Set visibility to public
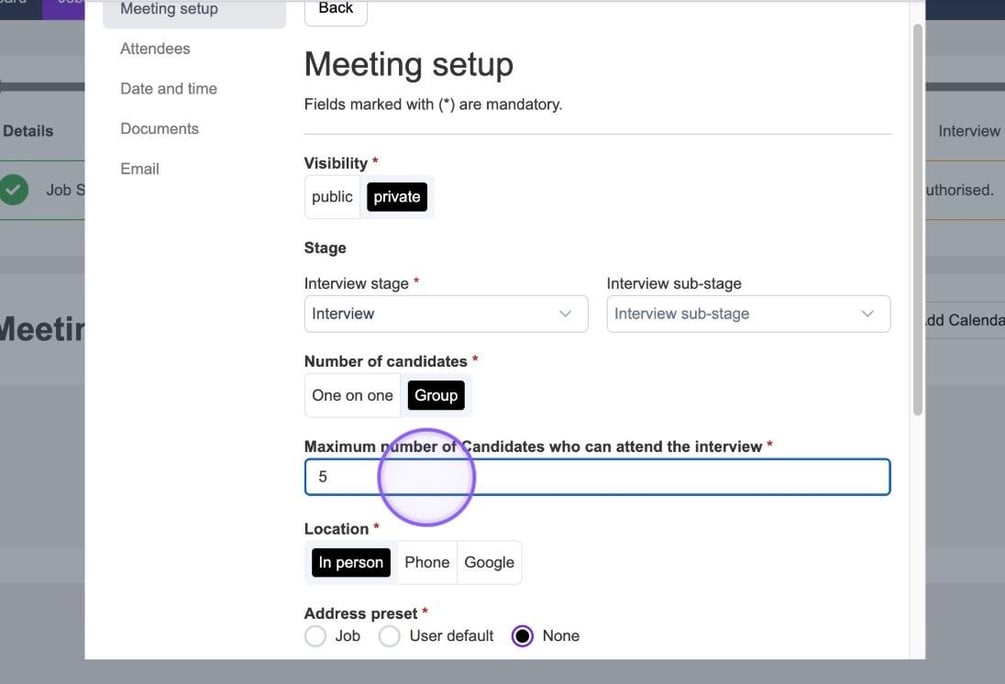The width and height of the screenshot is (1005, 684). [x=332, y=197]
